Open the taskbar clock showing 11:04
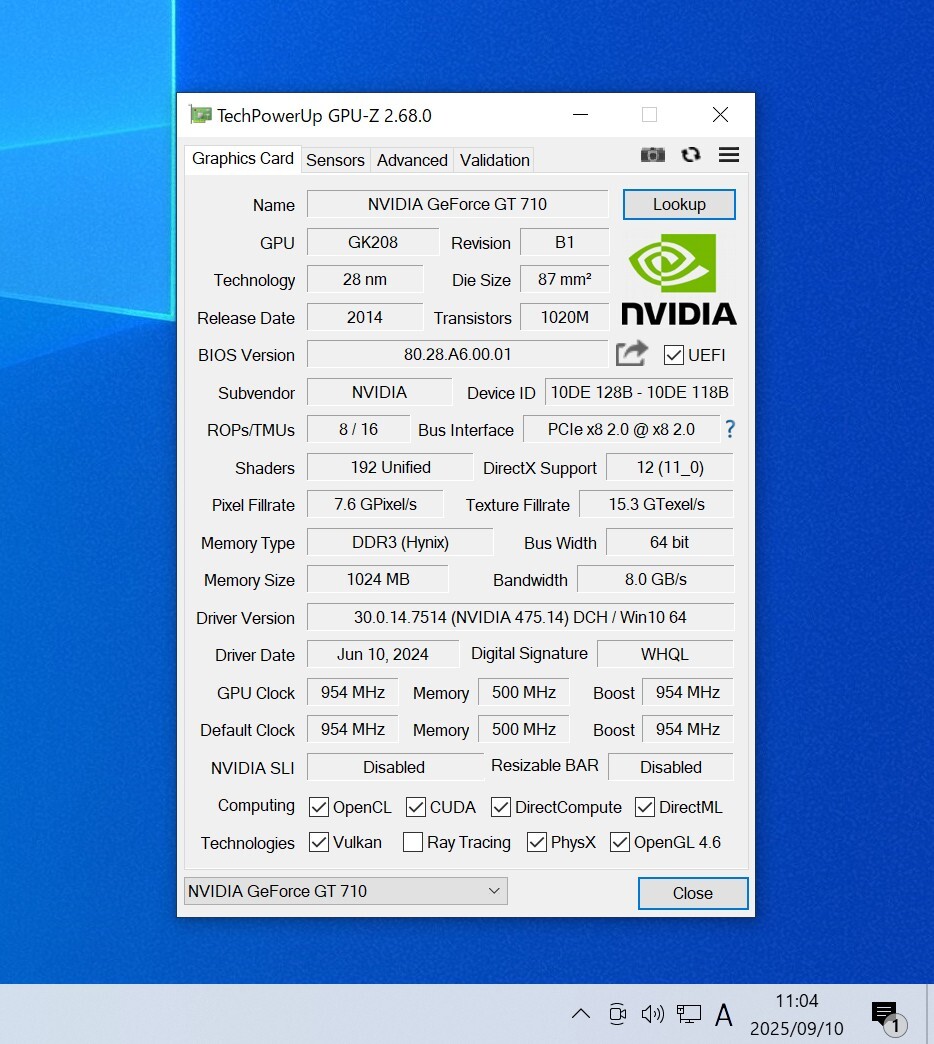This screenshot has width=934, height=1044. tap(797, 1014)
